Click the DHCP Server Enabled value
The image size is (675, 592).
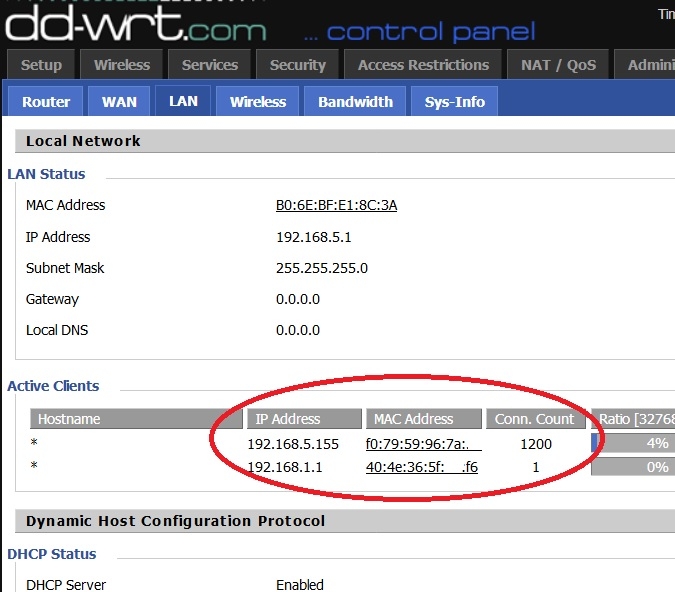point(300,585)
